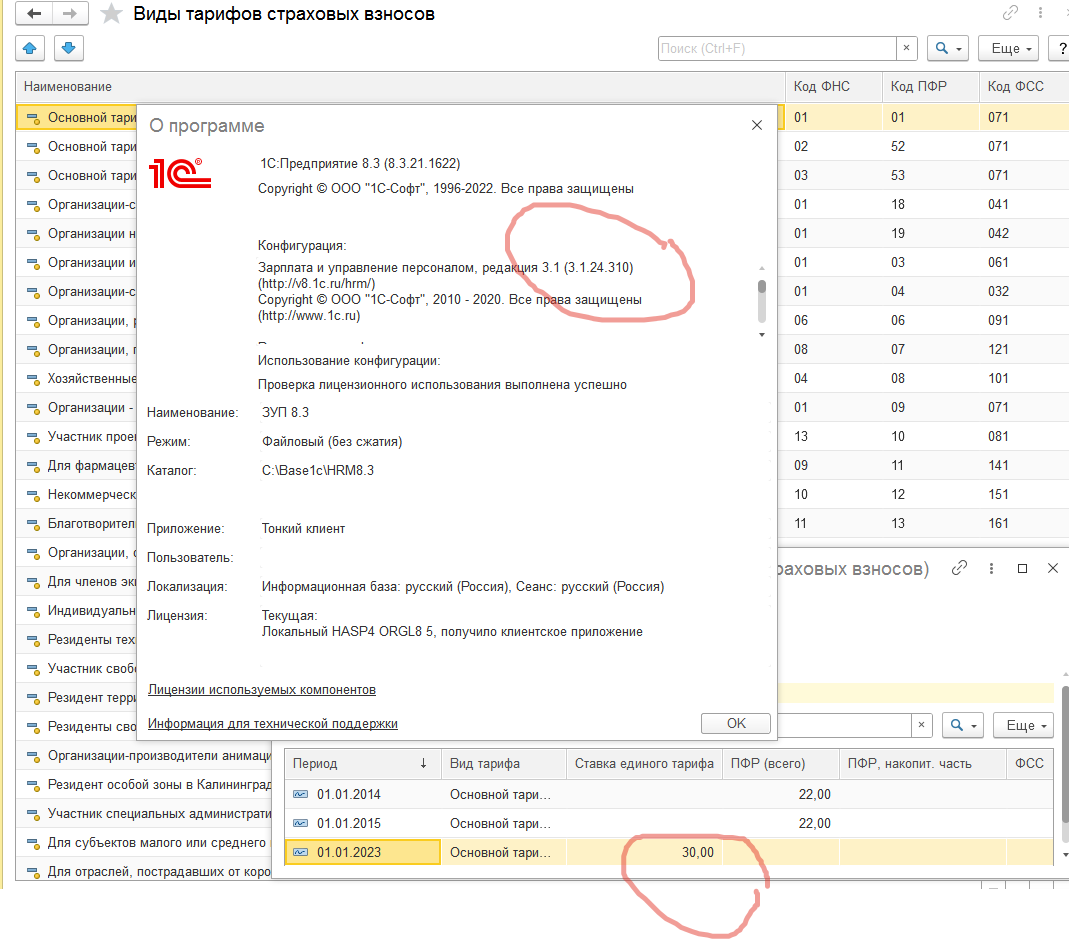The image size is (1069, 939).
Task: Sort by the Вид тарифа column header
Action: (504, 764)
